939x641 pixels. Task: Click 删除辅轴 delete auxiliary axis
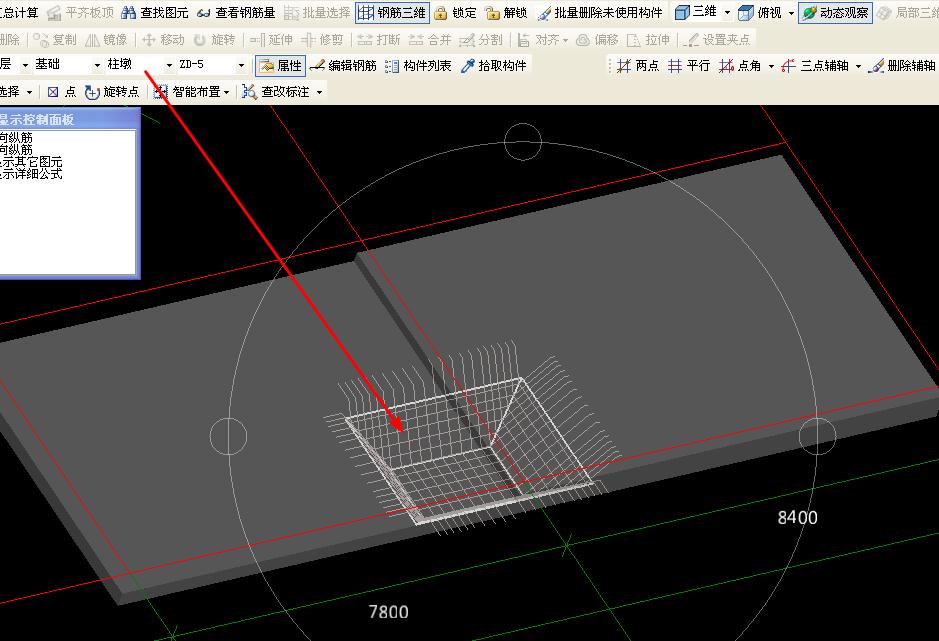[x=902, y=65]
